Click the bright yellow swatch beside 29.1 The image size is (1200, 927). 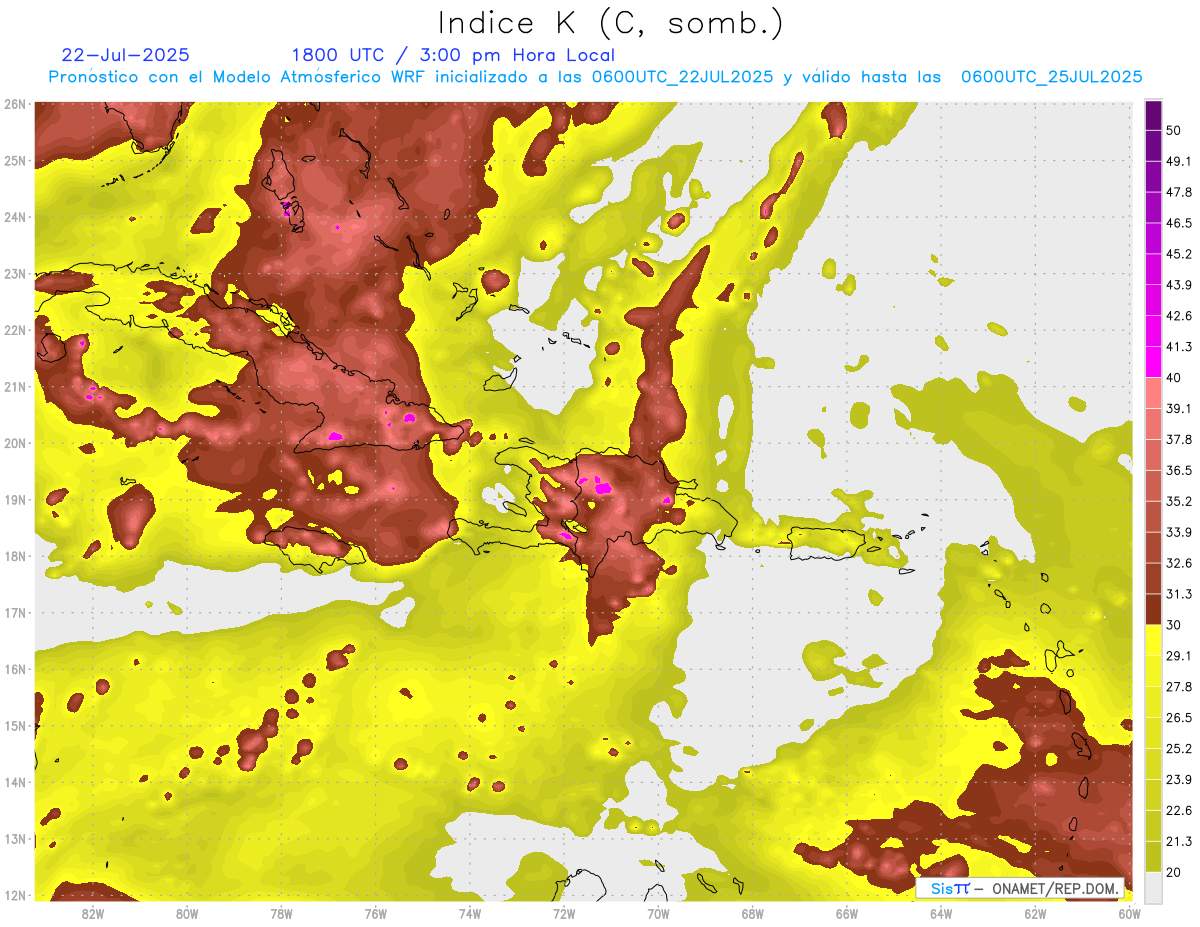pos(1153,640)
